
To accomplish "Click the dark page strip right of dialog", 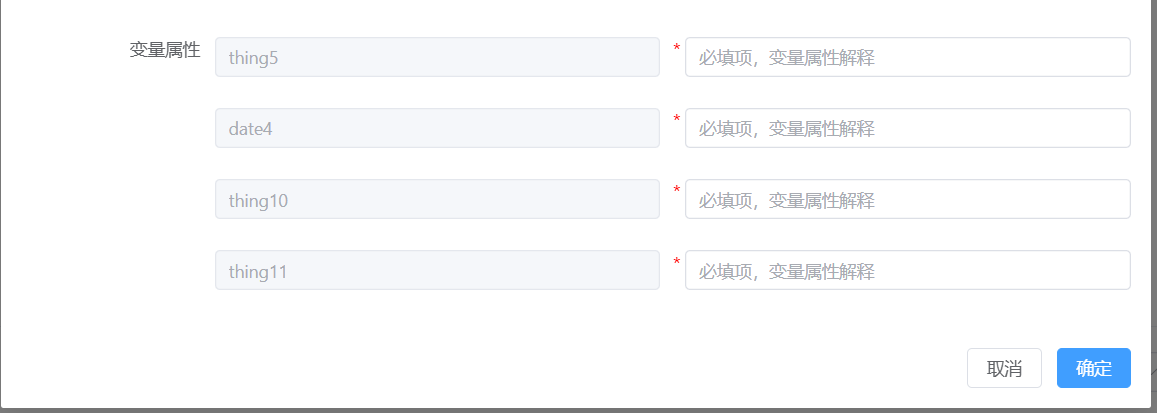I will point(1153,206).
